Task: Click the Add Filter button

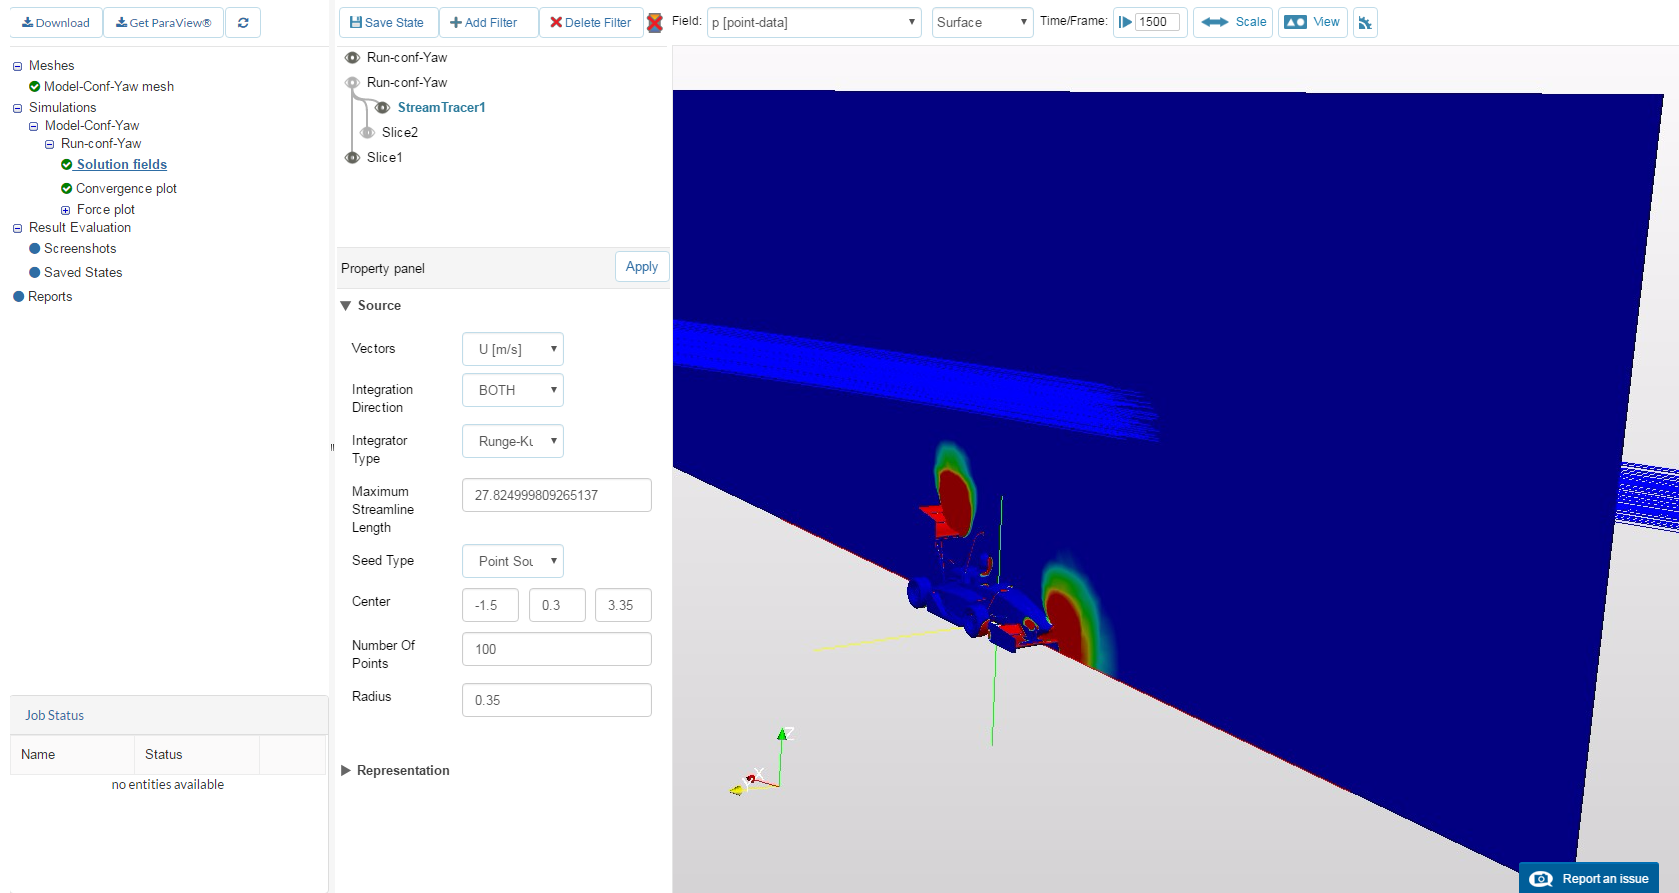Action: 489,22
